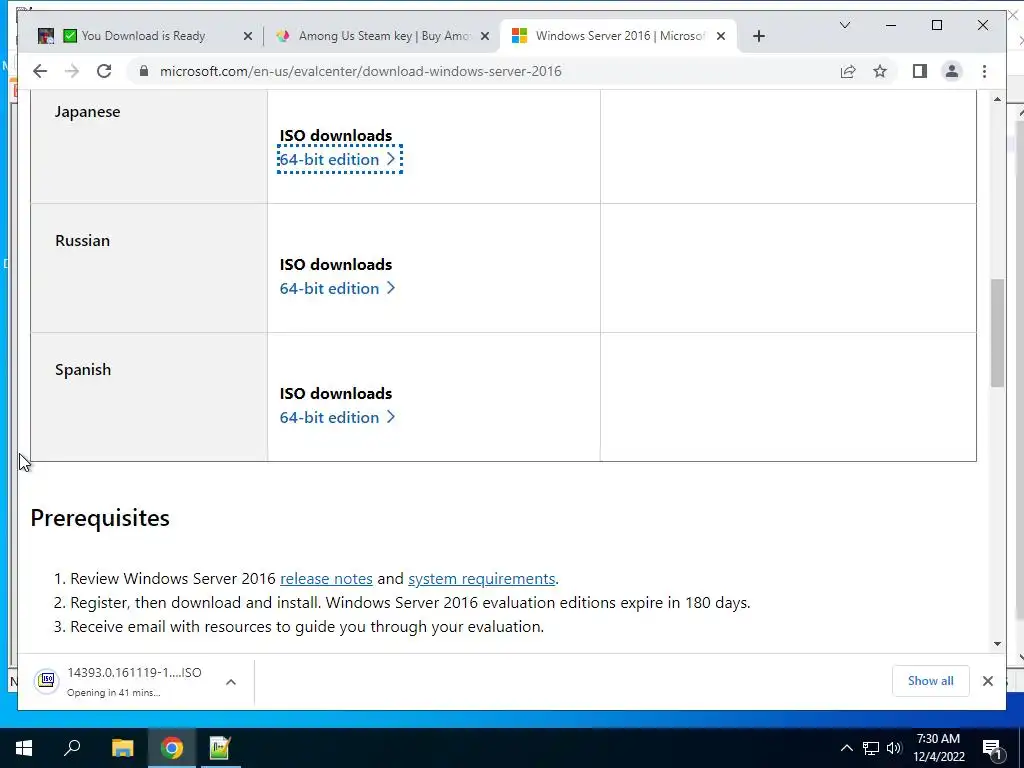
Task: Go forward to the next page
Action: (x=72, y=71)
